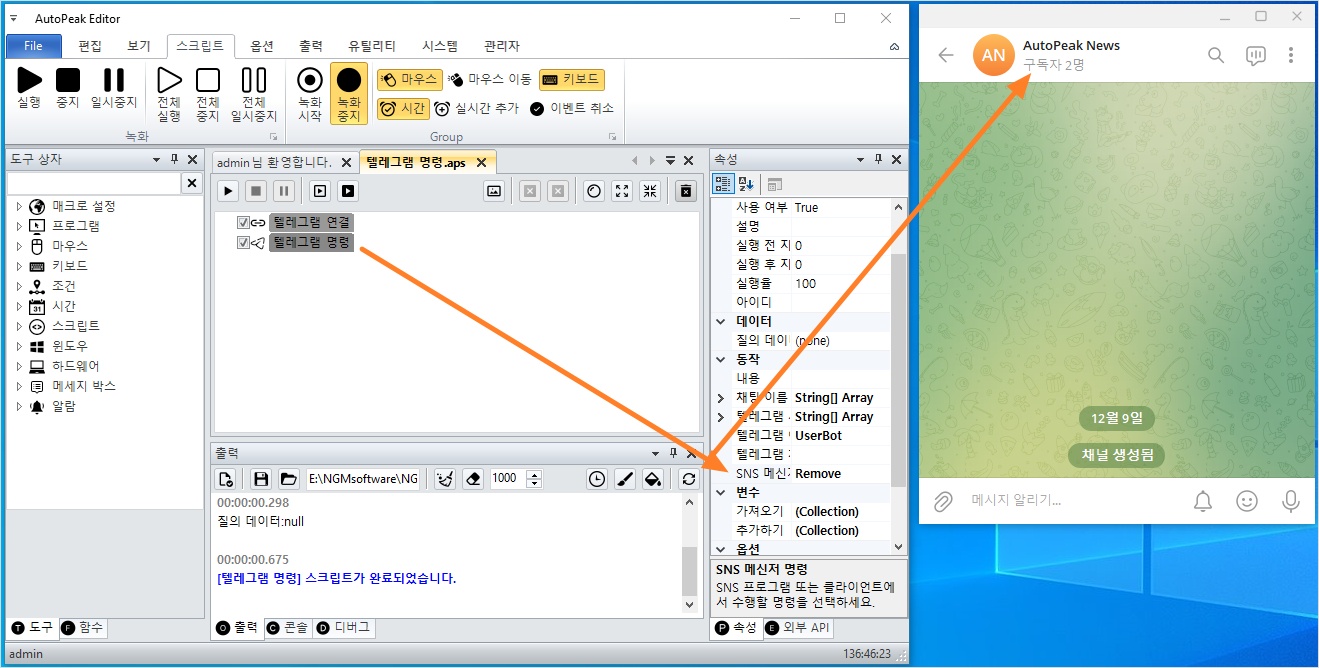Click the image icon in editor toolbar
The width and height of the screenshot is (1319, 668).
(x=493, y=191)
